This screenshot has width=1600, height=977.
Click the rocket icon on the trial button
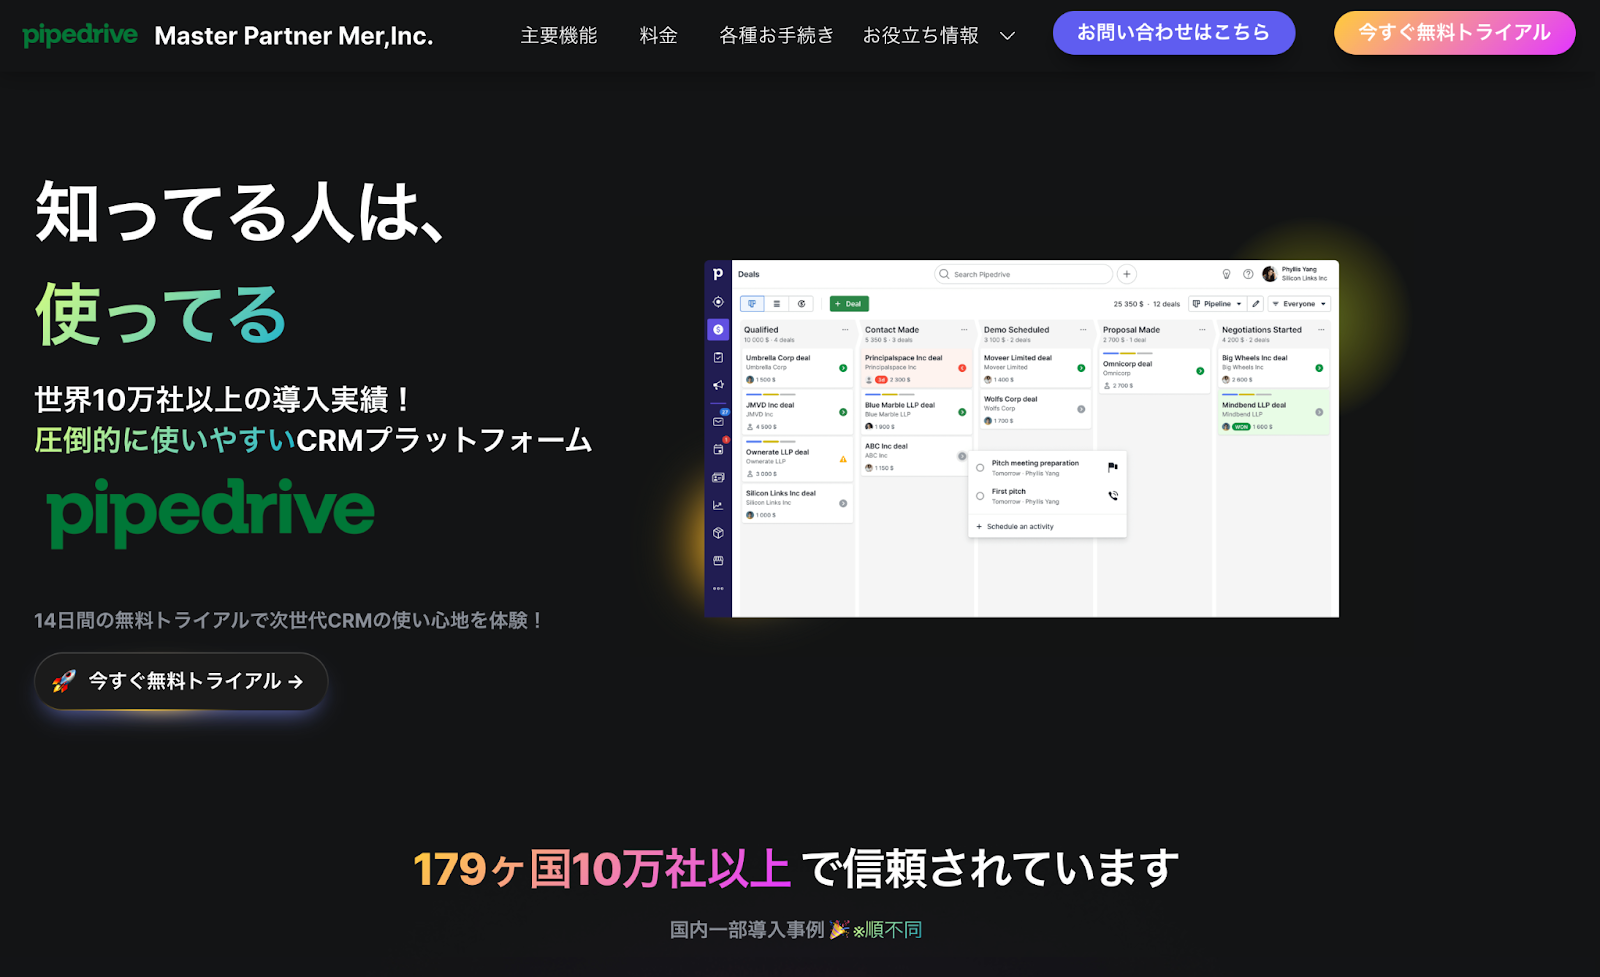tap(64, 681)
